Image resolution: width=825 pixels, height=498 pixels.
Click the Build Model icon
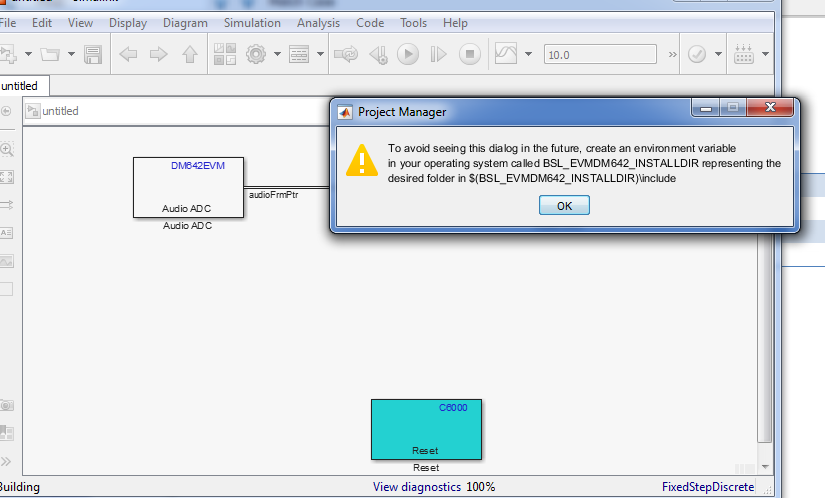click(x=743, y=54)
